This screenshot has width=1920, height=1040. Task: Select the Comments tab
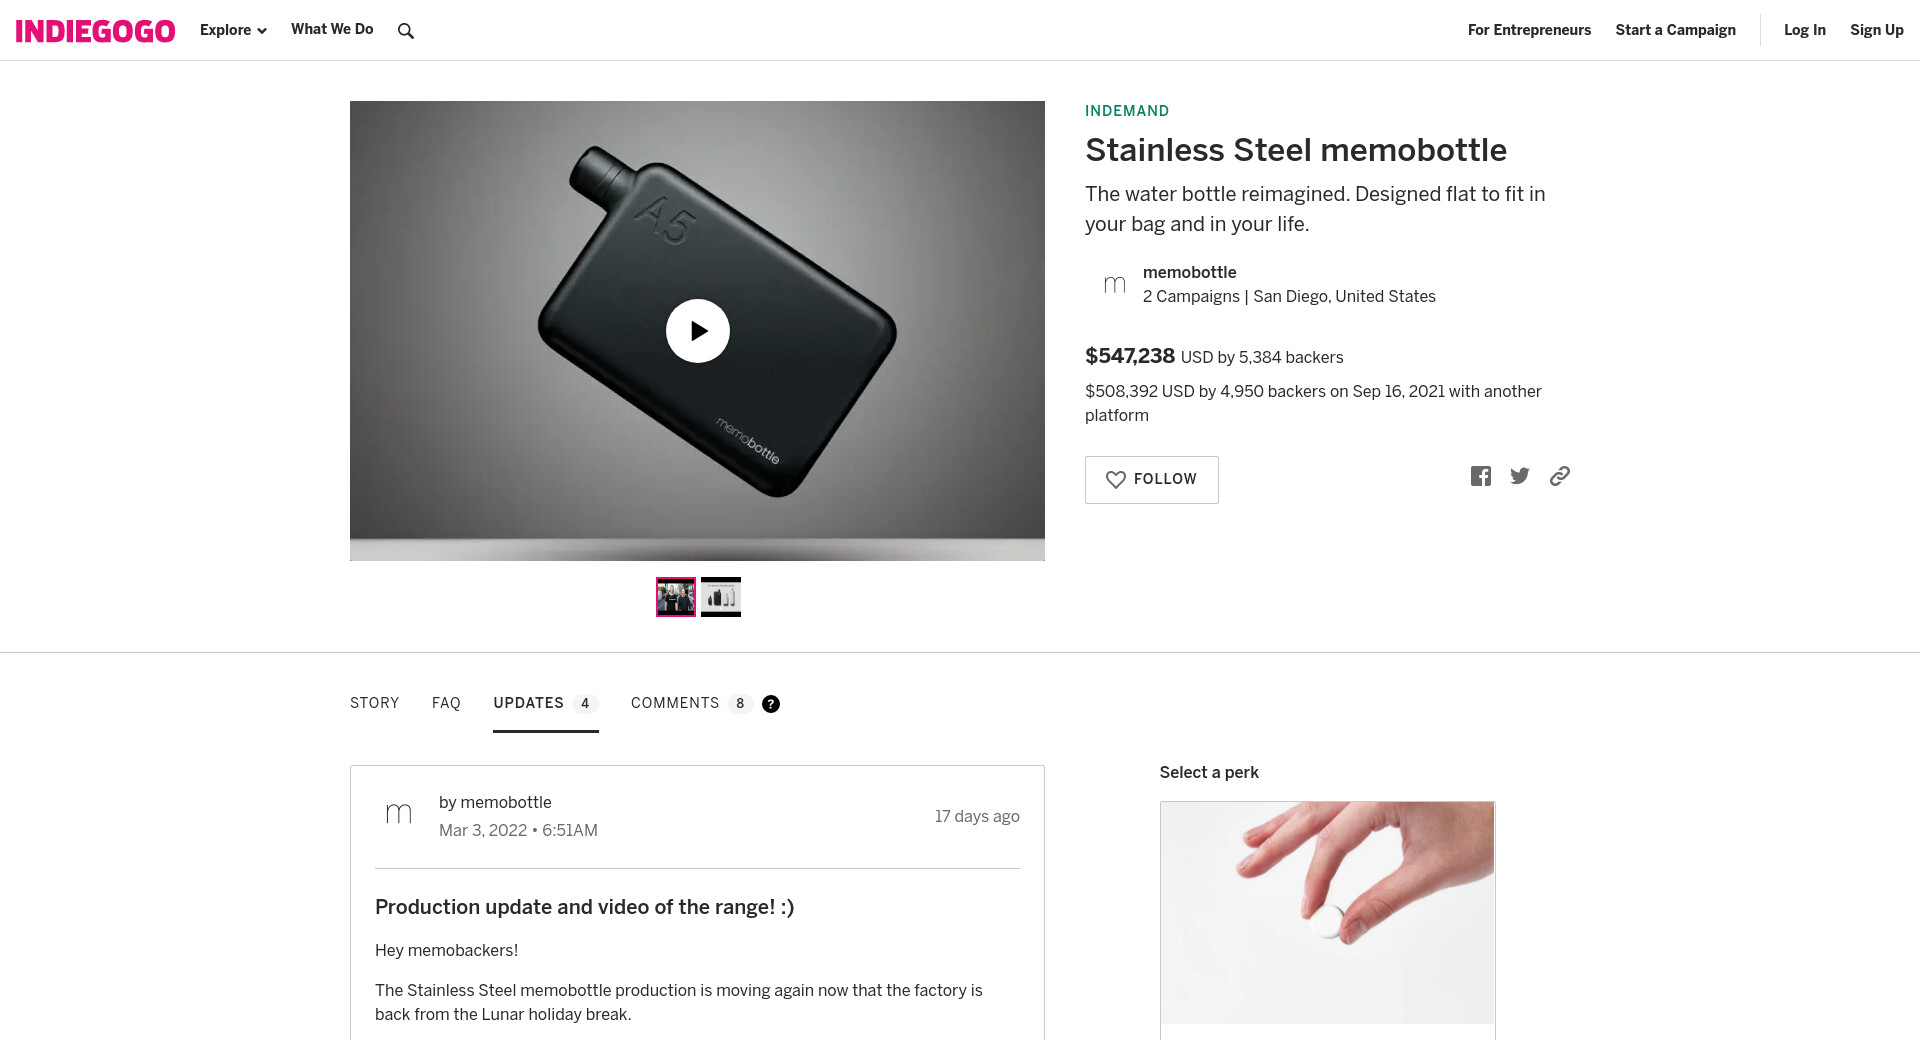click(x=675, y=703)
